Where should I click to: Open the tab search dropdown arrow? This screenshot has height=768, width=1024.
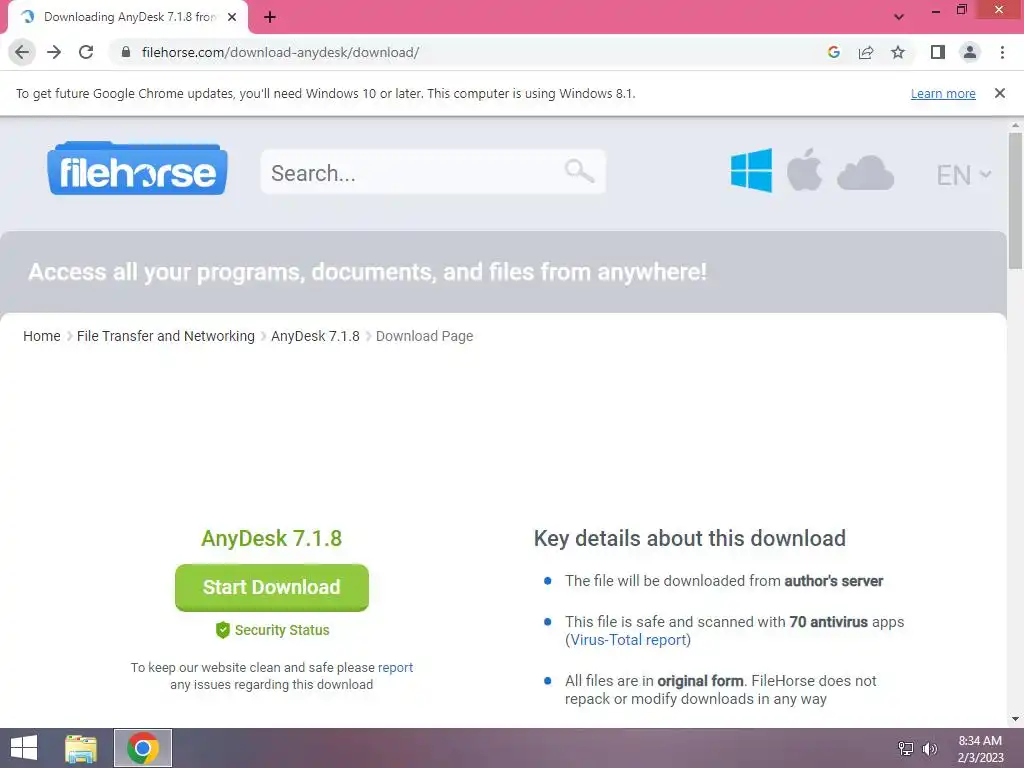tap(899, 17)
